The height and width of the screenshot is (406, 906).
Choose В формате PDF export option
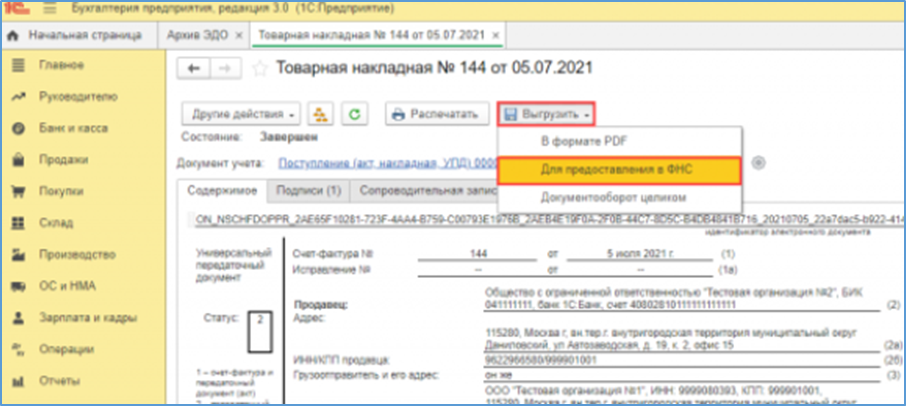619,140
